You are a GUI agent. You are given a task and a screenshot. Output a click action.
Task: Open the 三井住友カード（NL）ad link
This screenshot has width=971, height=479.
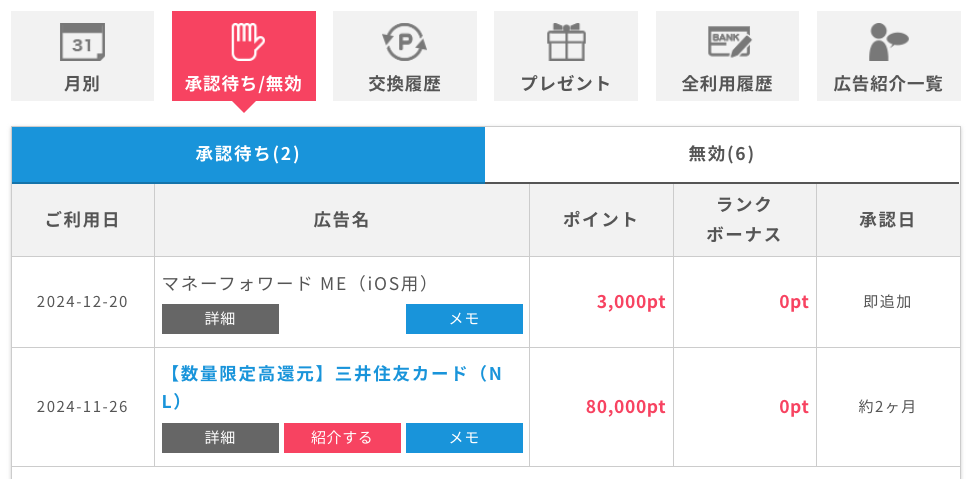(334, 388)
